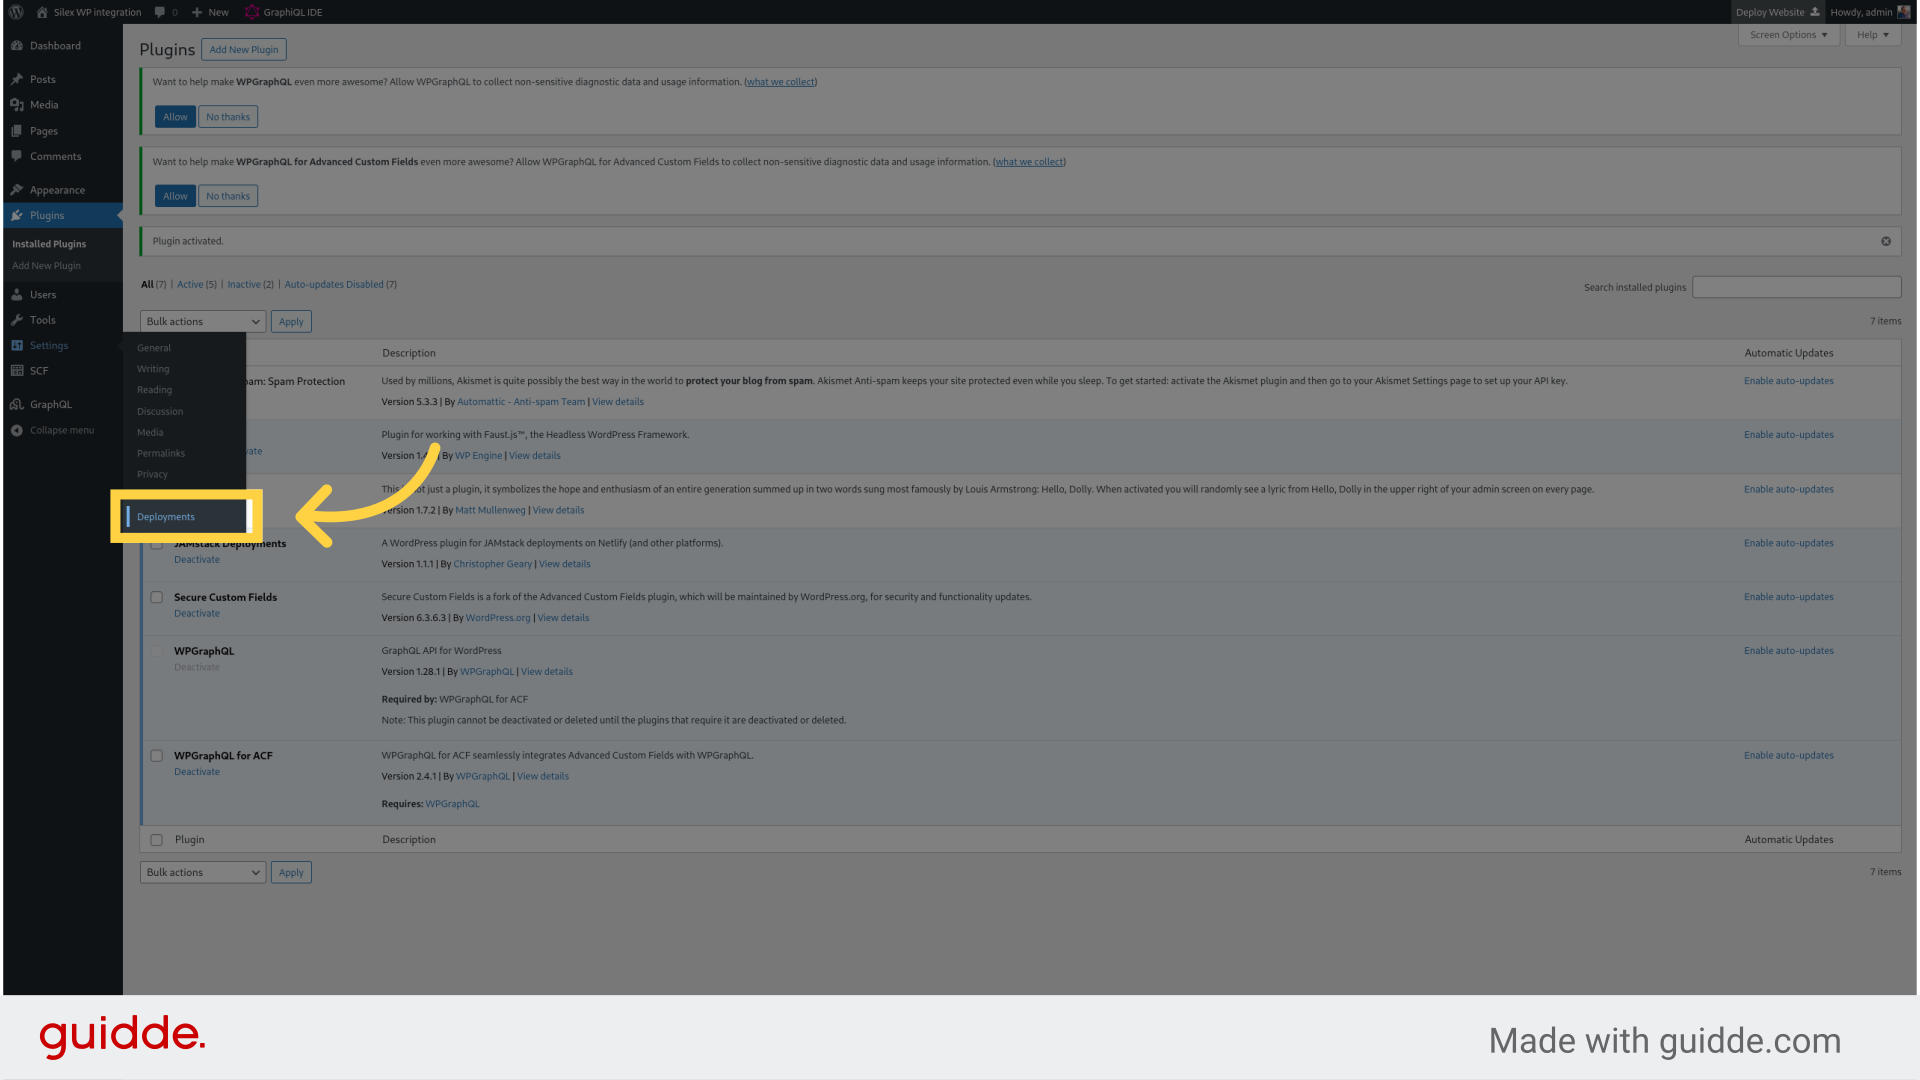The height and width of the screenshot is (1080, 1920).
Task: Toggle the Secure Custom Fields checkbox
Action: pos(156,596)
